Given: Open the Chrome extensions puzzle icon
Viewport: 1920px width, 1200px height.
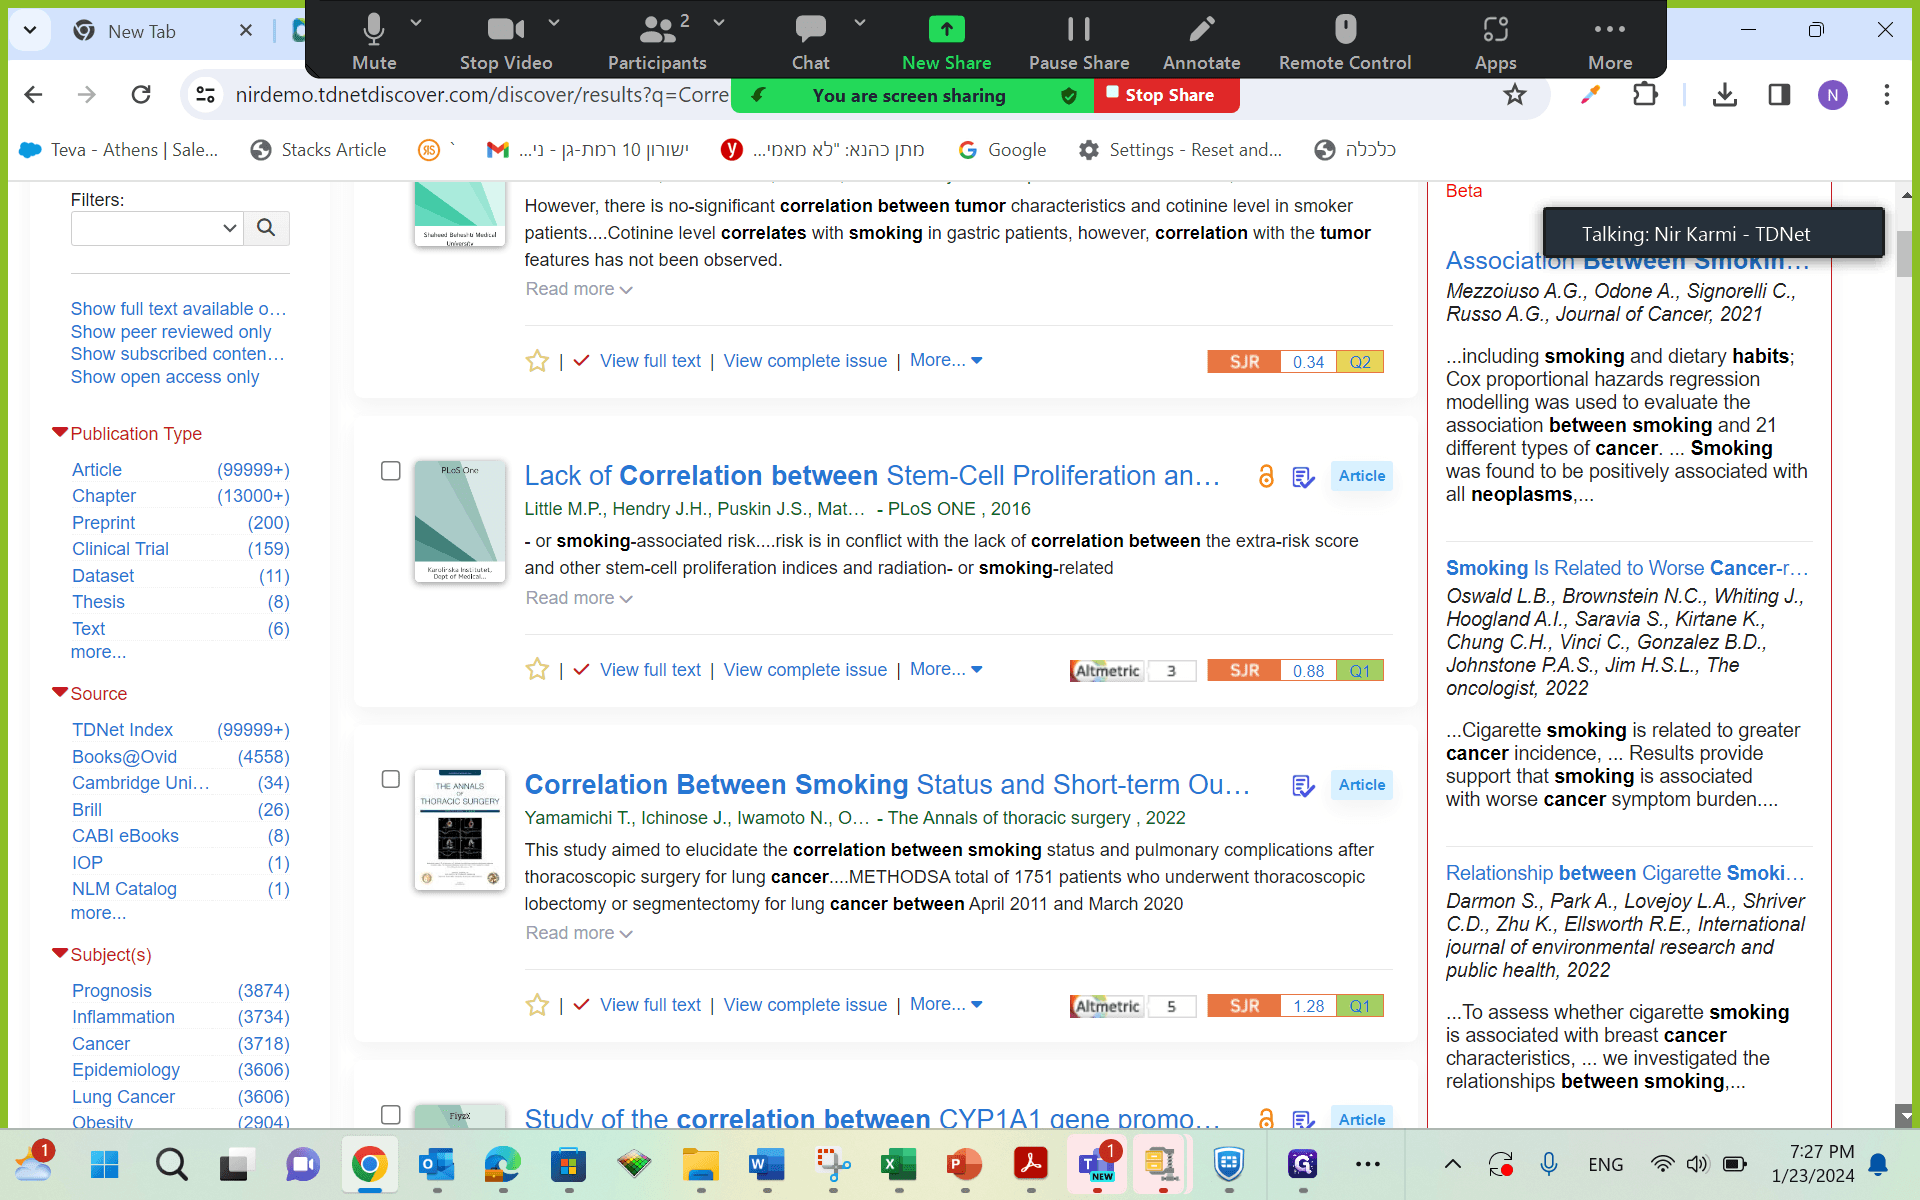Looking at the screenshot, I should click(x=1645, y=95).
